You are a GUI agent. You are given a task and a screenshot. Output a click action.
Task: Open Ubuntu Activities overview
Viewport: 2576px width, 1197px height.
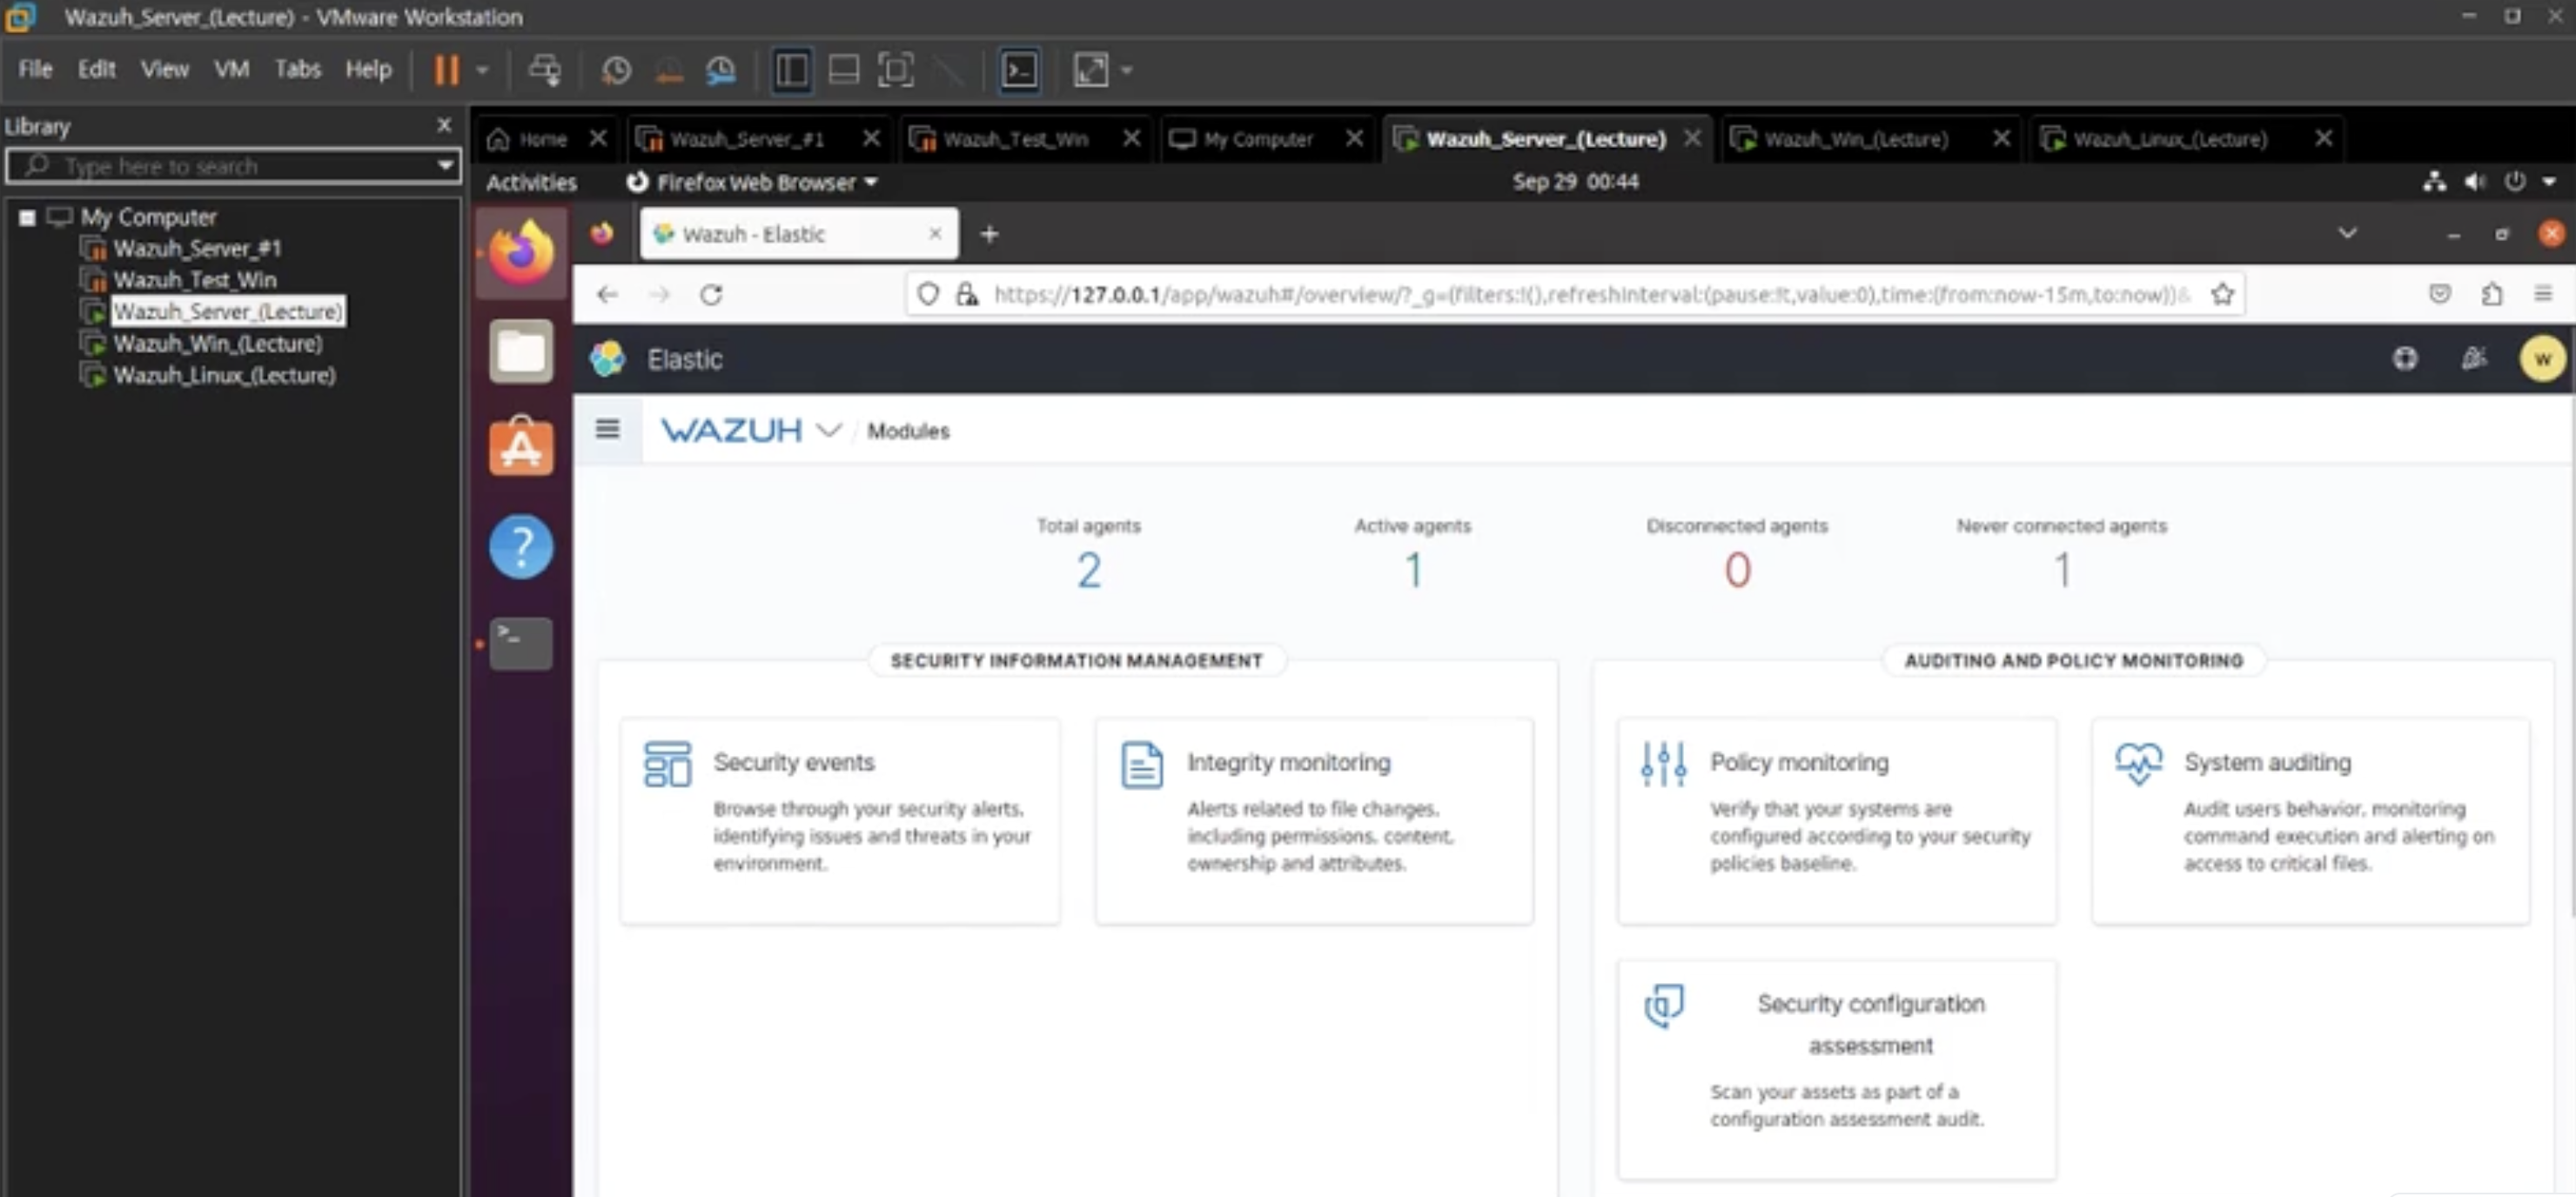[531, 182]
